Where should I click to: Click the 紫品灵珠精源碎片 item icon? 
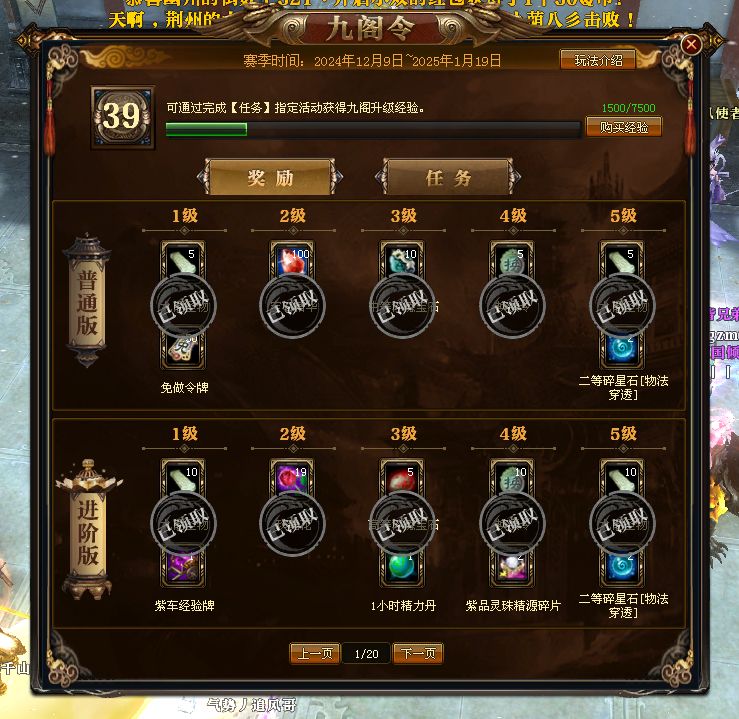(512, 567)
